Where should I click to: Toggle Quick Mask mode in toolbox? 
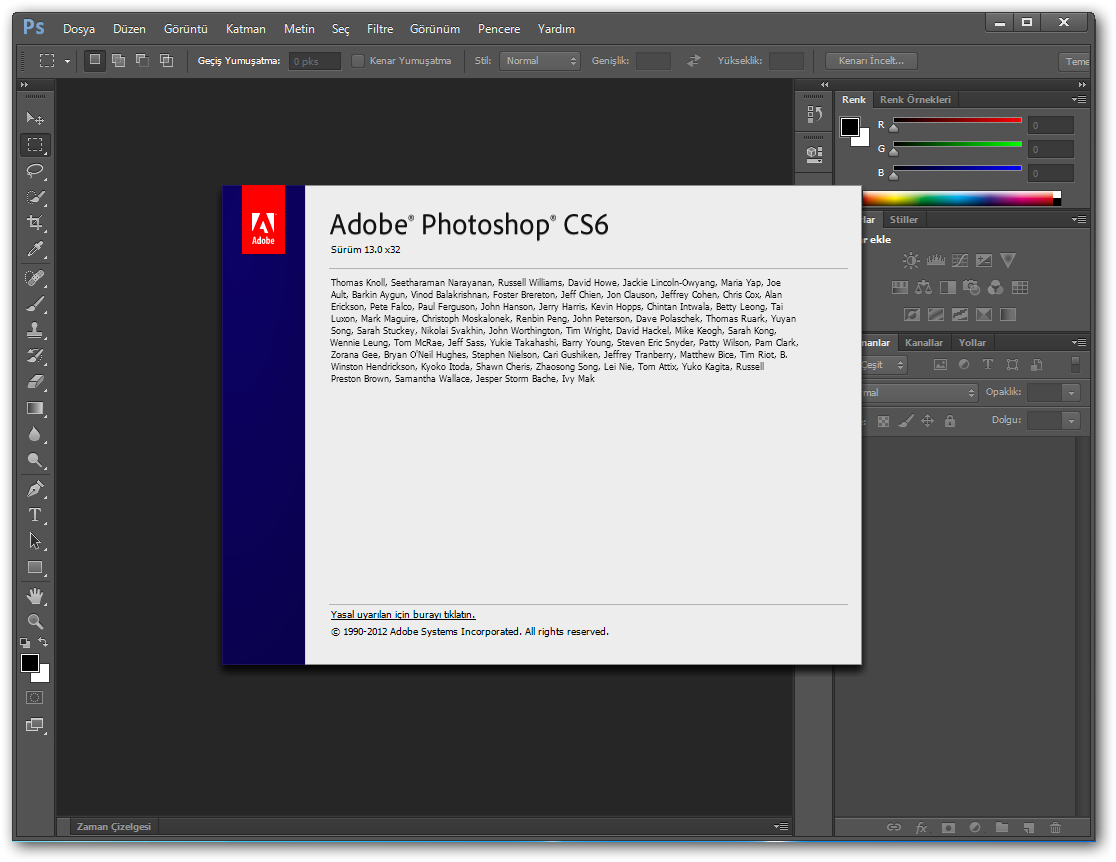point(35,698)
